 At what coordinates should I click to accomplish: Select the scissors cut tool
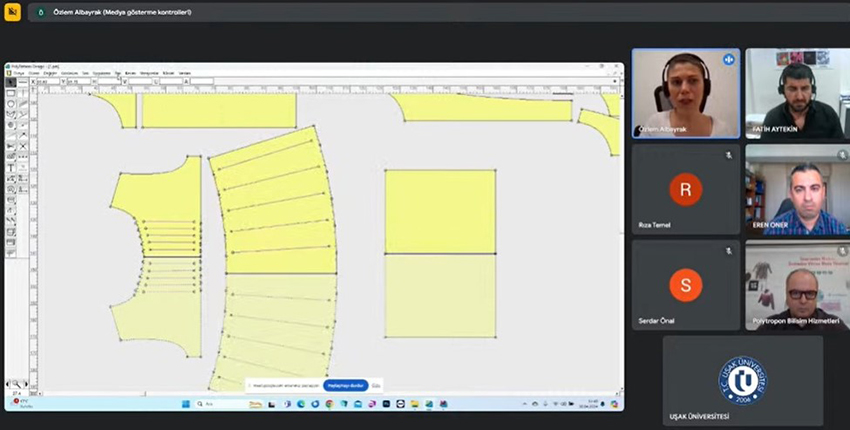tap(11, 146)
